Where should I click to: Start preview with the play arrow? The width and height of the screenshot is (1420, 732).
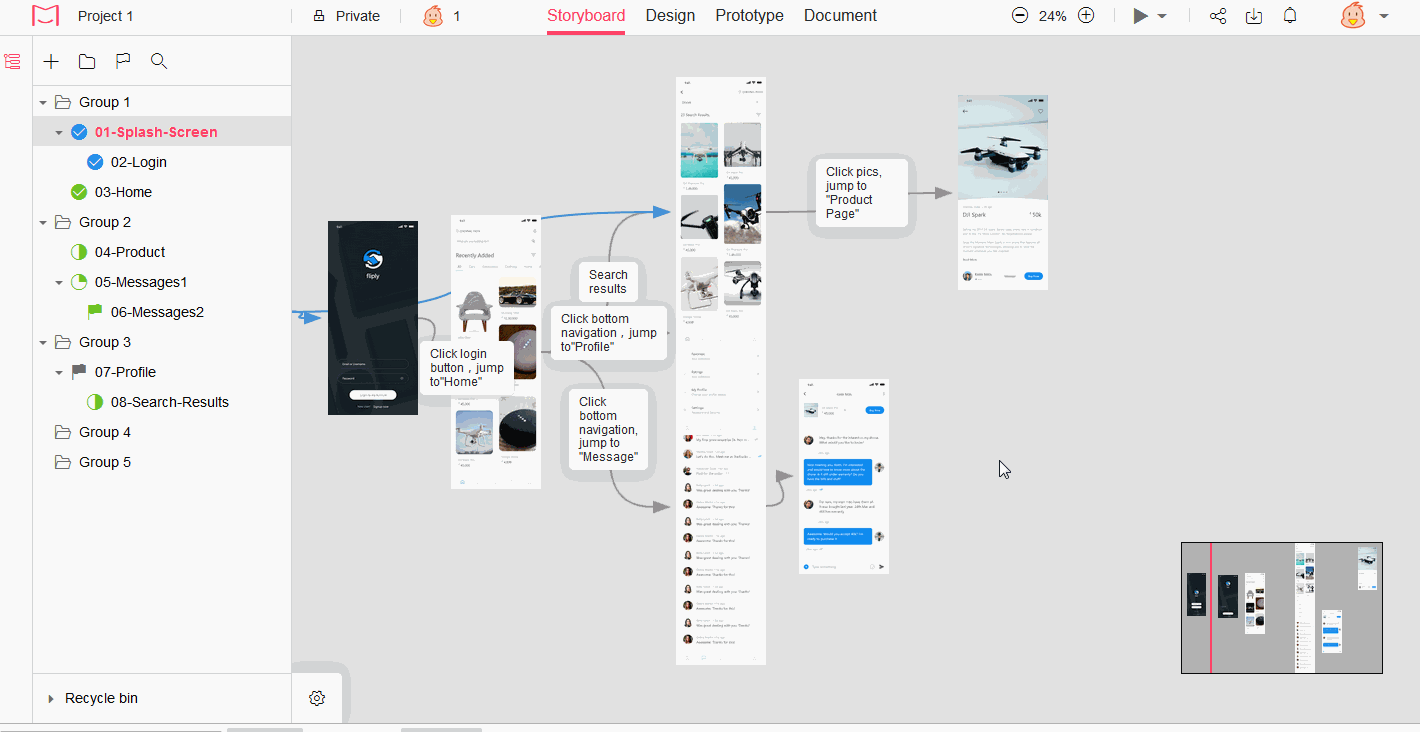click(x=1141, y=16)
